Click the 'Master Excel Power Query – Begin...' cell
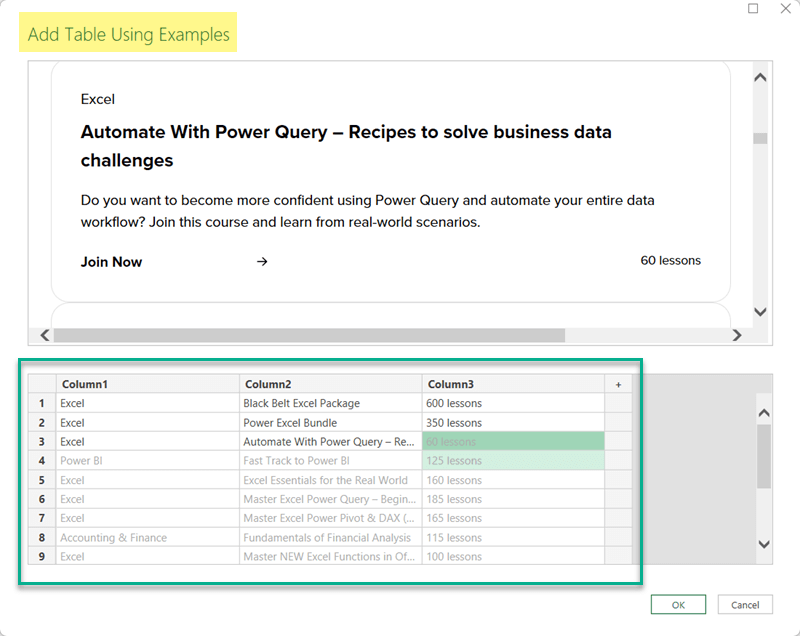The image size is (800, 636). pyautogui.click(x=331, y=499)
